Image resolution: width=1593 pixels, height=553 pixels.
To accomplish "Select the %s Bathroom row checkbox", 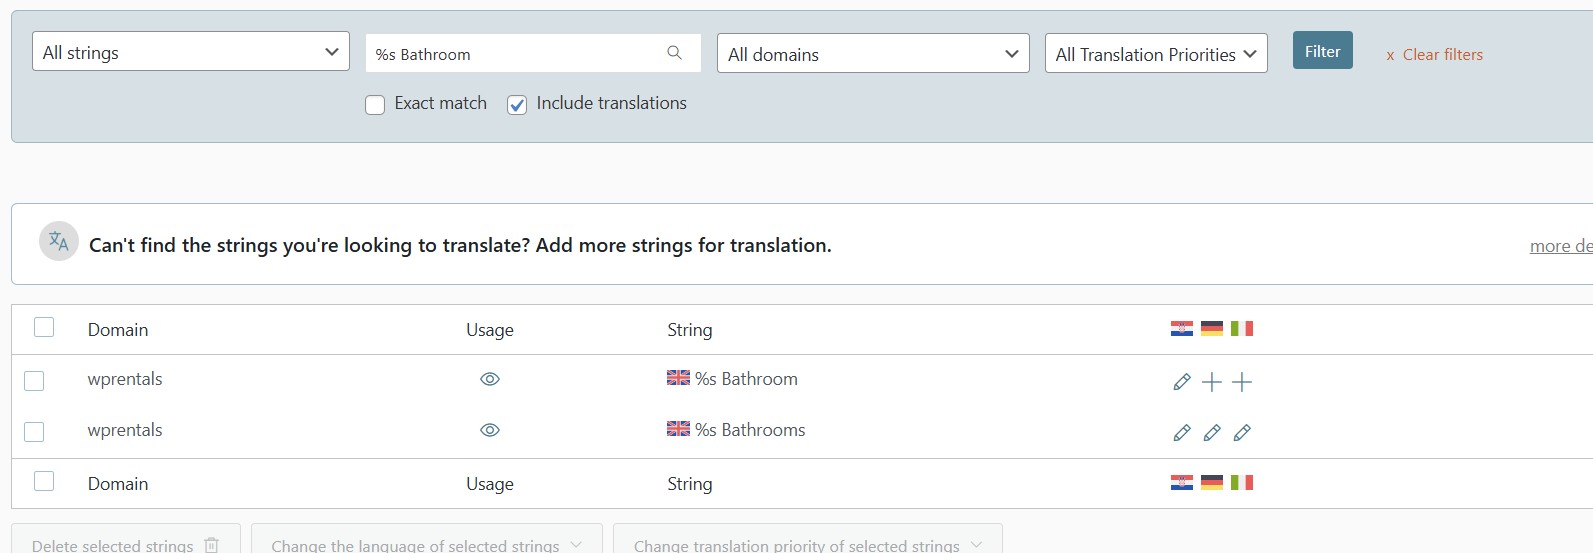I will (34, 381).
